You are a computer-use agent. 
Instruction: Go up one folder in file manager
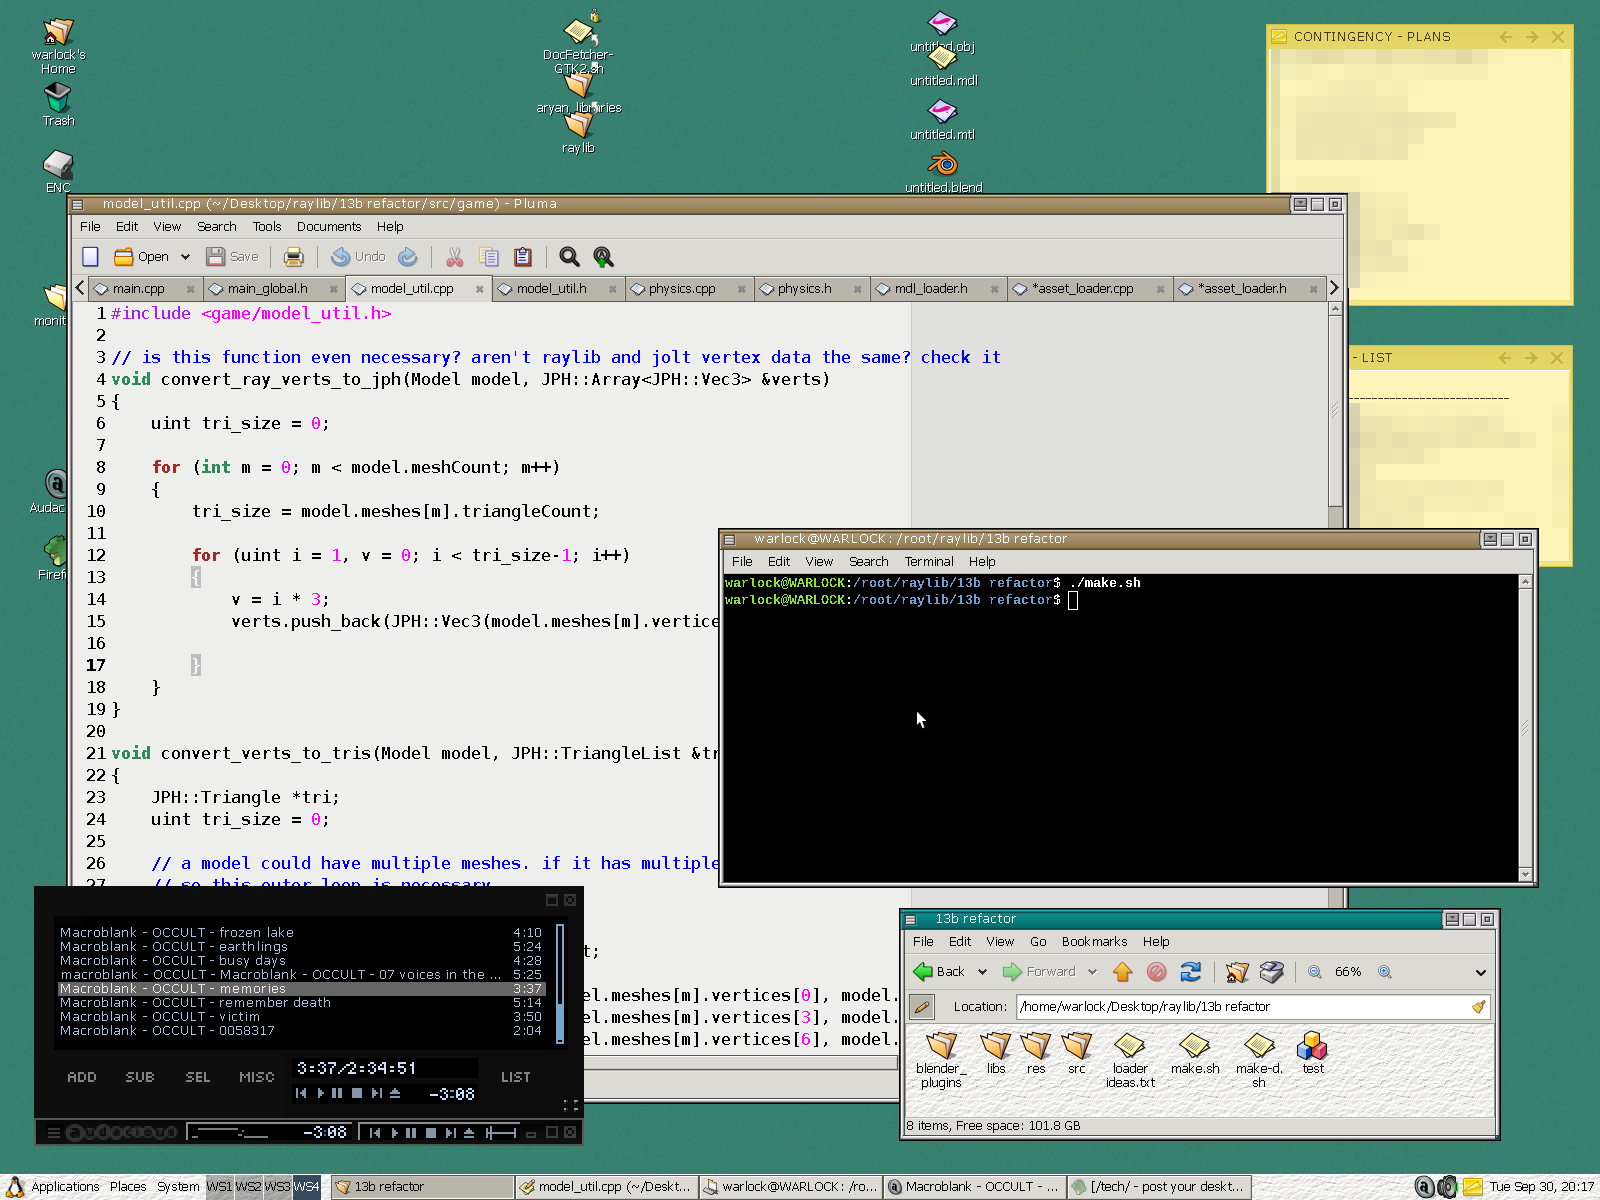1122,972
